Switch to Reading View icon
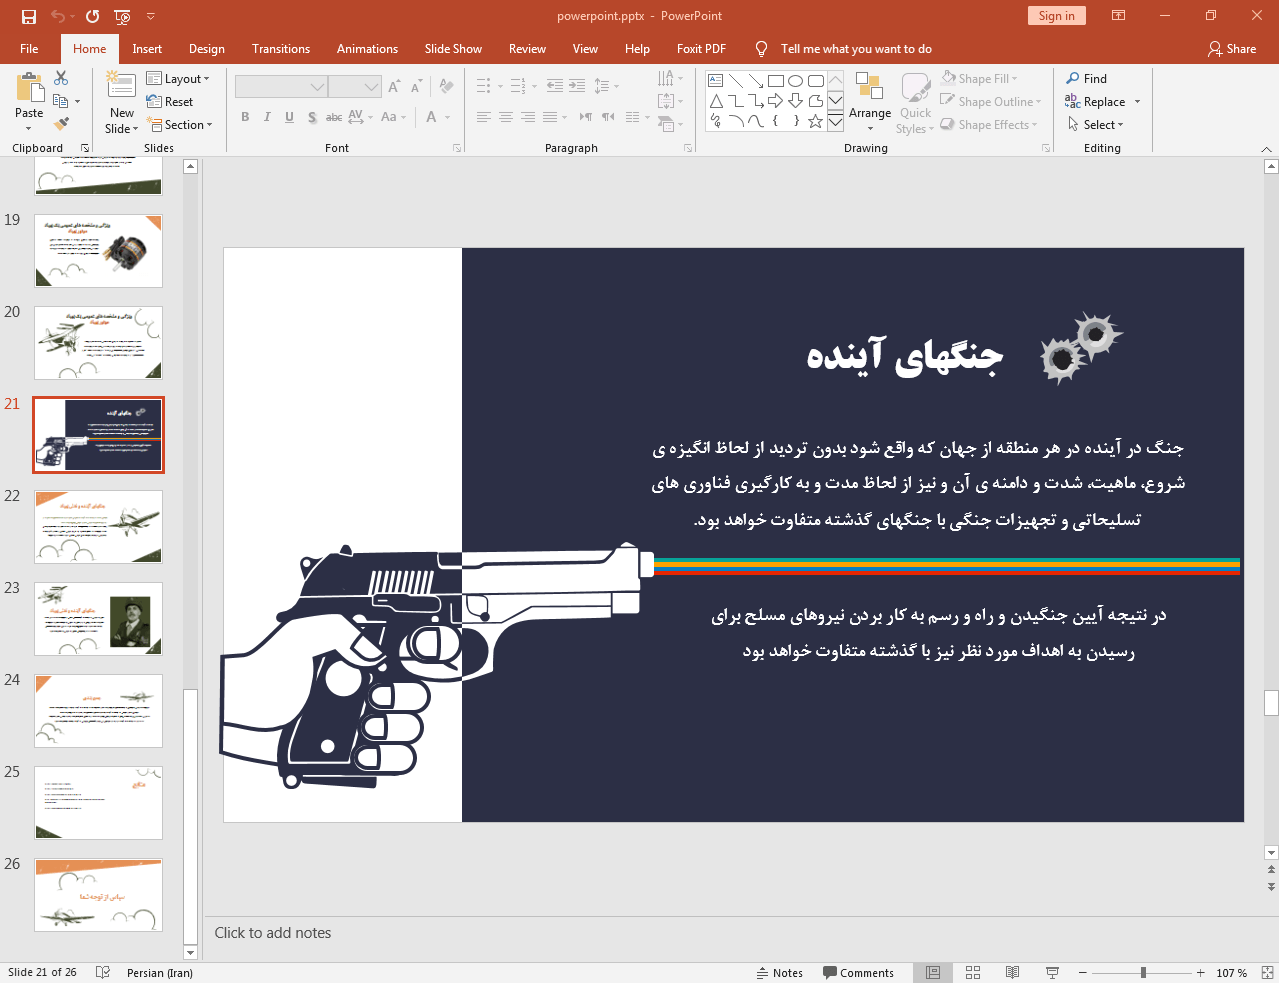Viewport: 1279px width, 983px height. pos(1012,973)
